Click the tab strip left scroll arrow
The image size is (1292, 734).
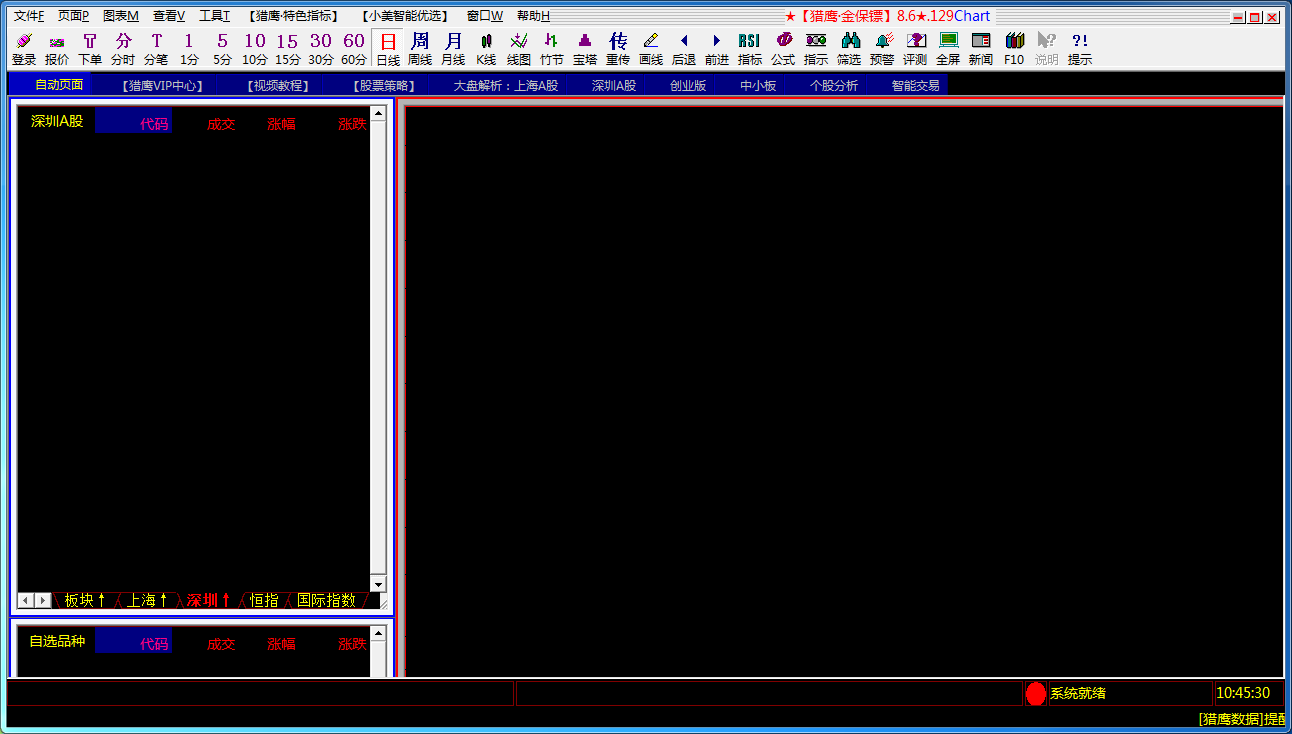[x=26, y=600]
